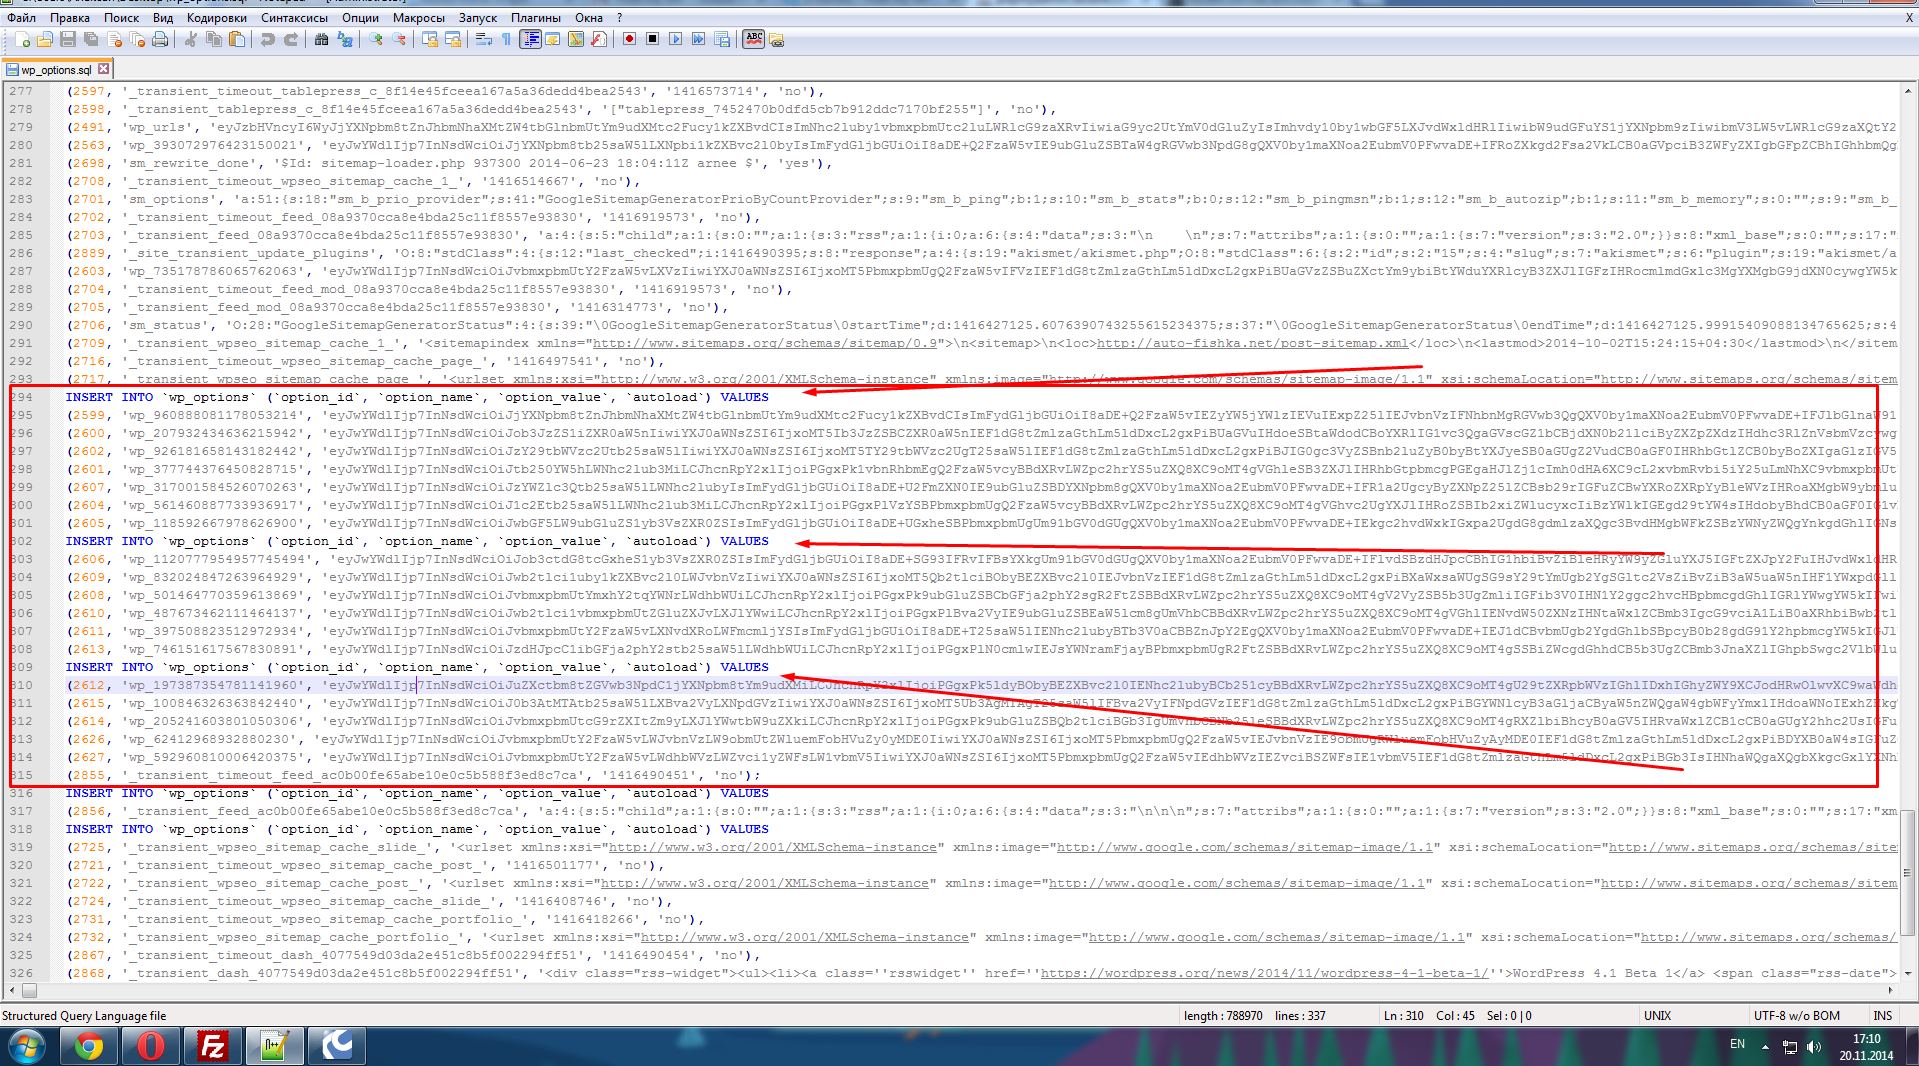Toggle word wrap in toolbar
This screenshot has height=1066, width=1919.
point(484,40)
